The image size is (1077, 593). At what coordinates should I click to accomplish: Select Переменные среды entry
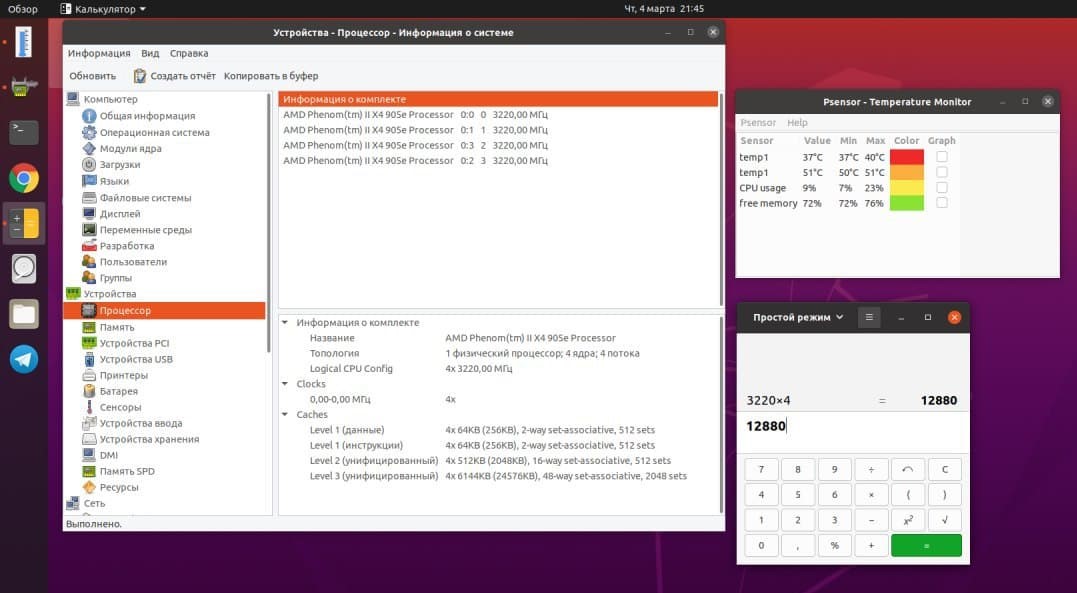(146, 230)
